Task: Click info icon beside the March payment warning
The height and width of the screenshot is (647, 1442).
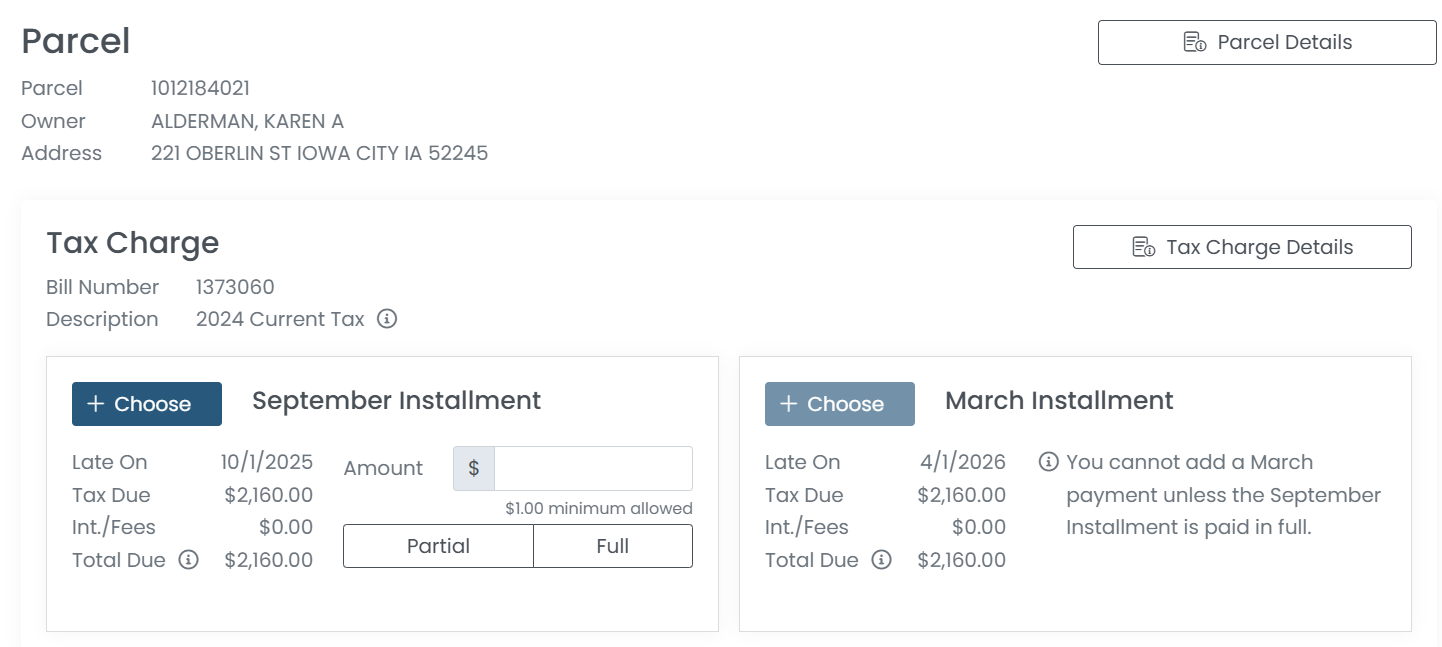Action: coord(1048,462)
